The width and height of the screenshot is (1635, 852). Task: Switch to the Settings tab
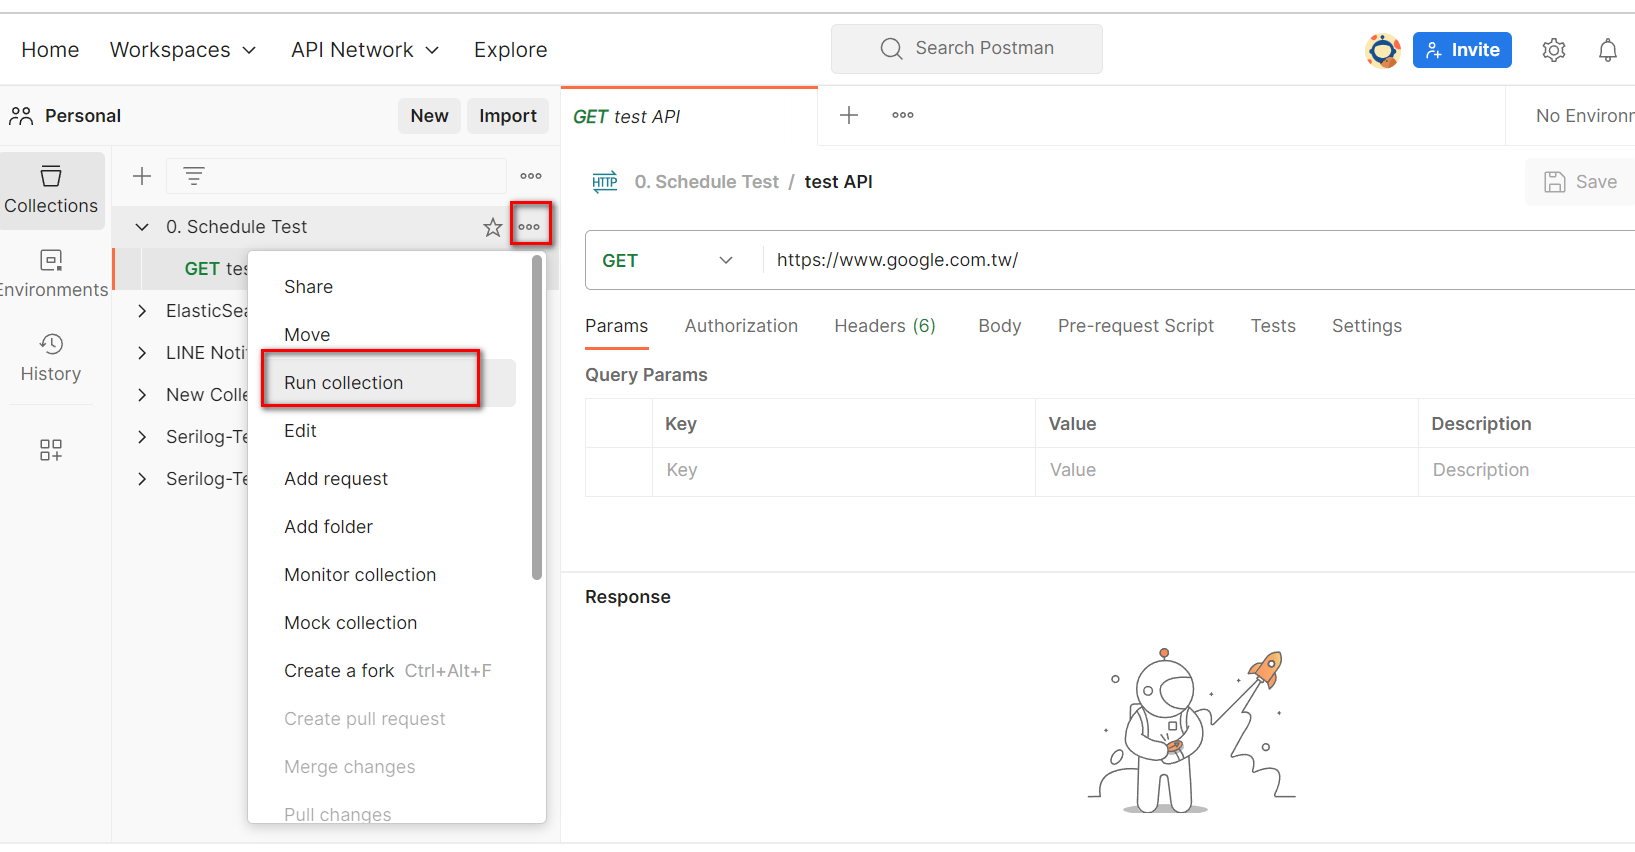pyautogui.click(x=1366, y=326)
